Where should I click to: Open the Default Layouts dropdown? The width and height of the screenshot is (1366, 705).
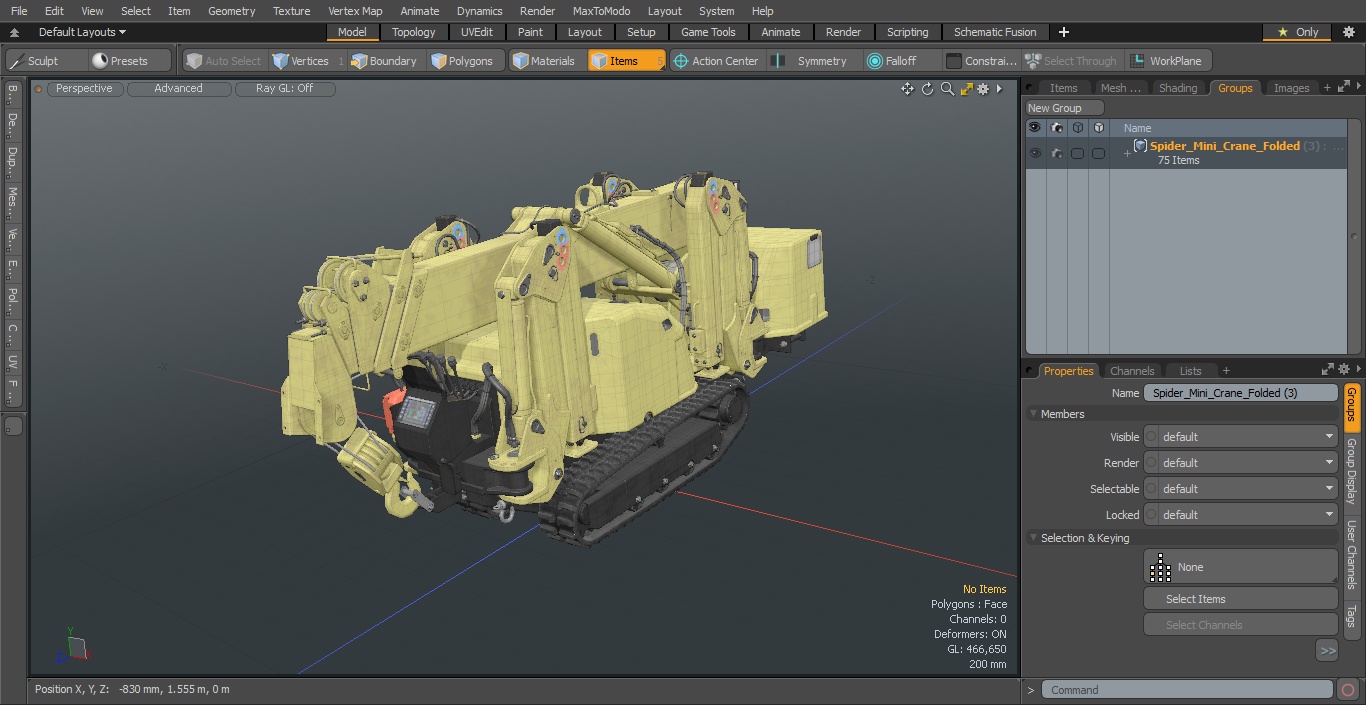[x=82, y=32]
